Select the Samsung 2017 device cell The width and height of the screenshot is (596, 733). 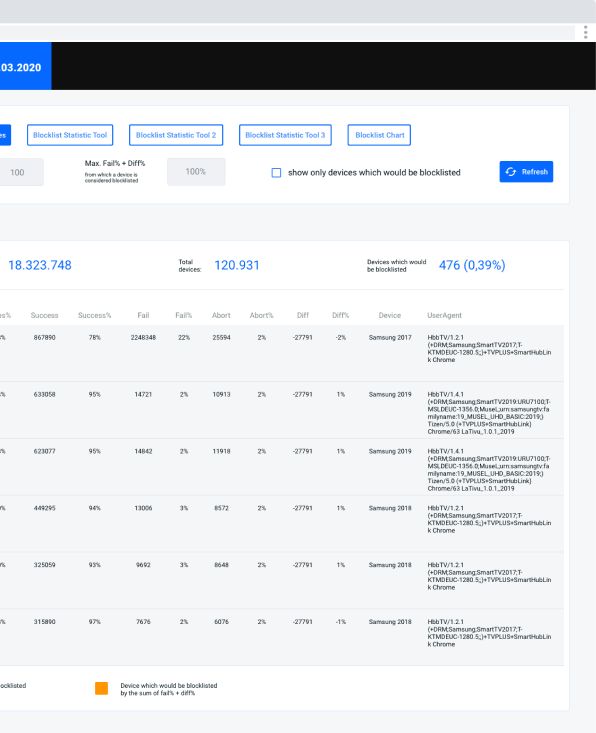point(390,338)
